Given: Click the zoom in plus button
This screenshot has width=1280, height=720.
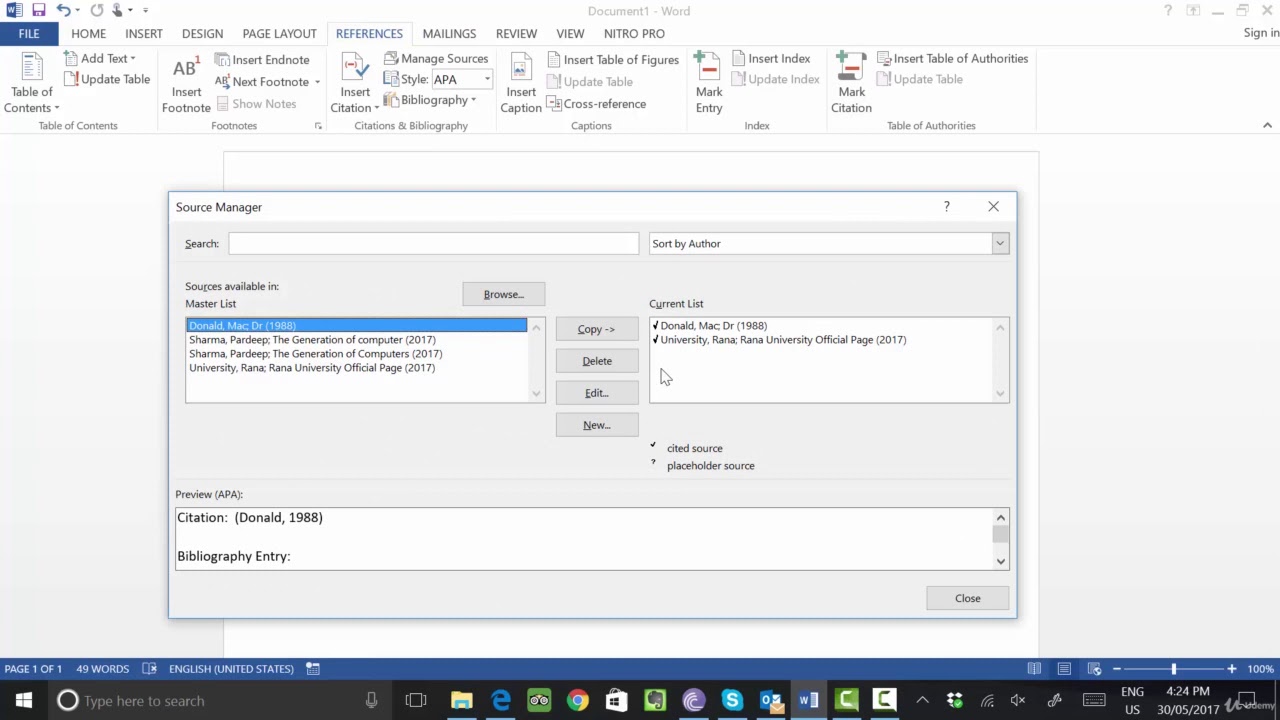Looking at the screenshot, I should click(x=1232, y=669).
